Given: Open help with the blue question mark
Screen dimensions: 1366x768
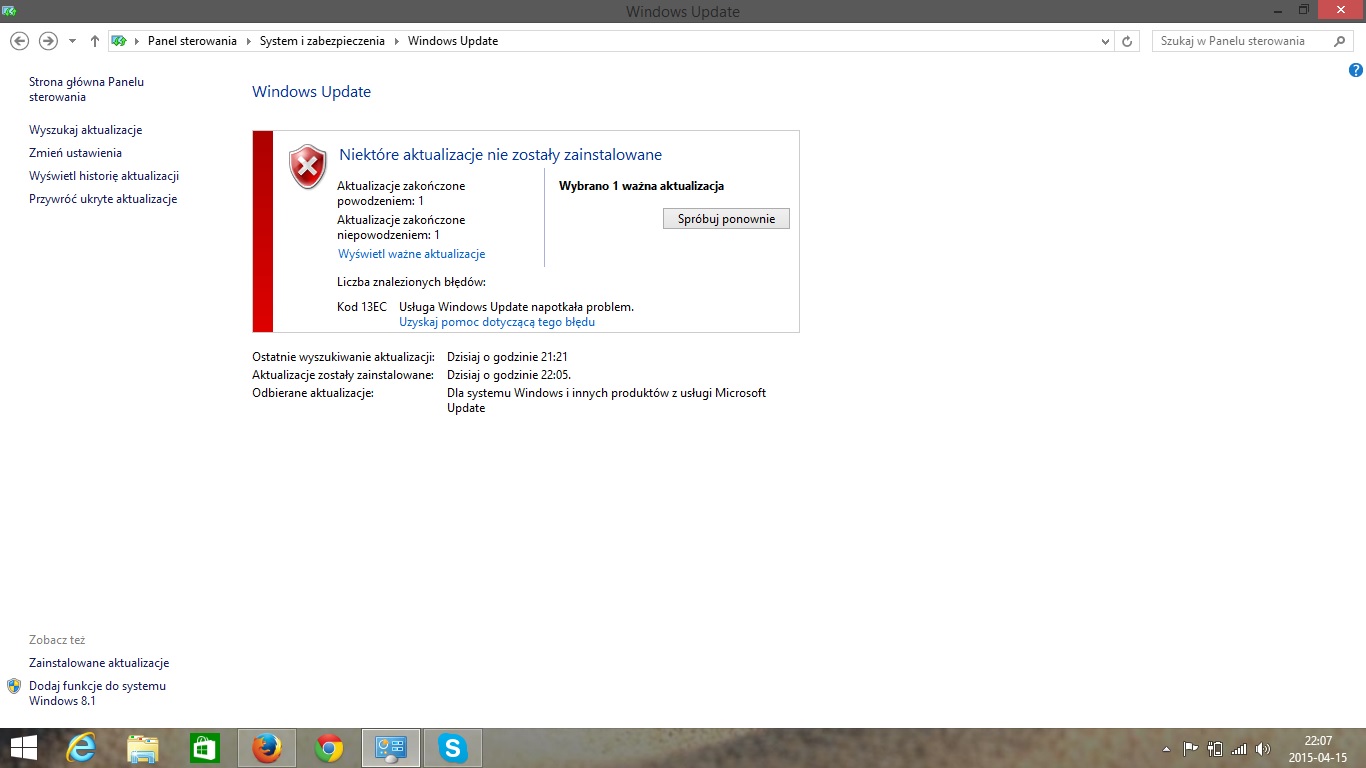Looking at the screenshot, I should 1356,70.
